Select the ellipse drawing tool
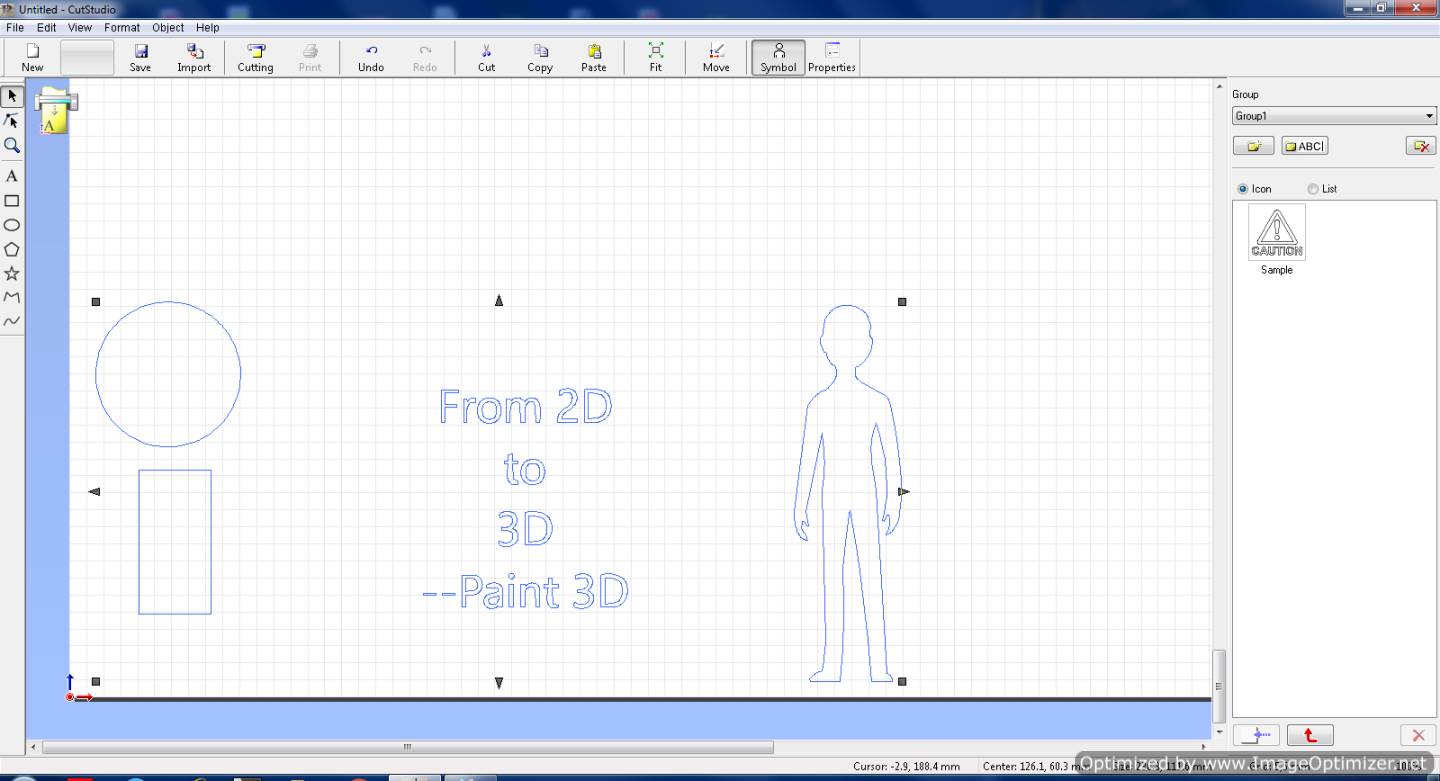Image resolution: width=1440 pixels, height=781 pixels. tap(12, 225)
